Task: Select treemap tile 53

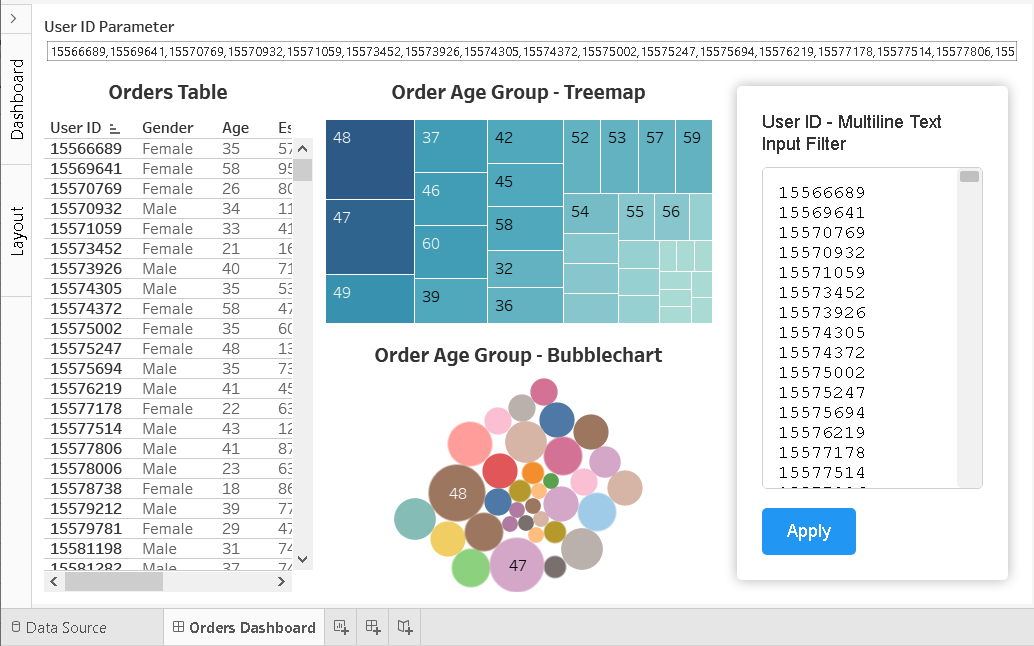Action: pos(619,156)
